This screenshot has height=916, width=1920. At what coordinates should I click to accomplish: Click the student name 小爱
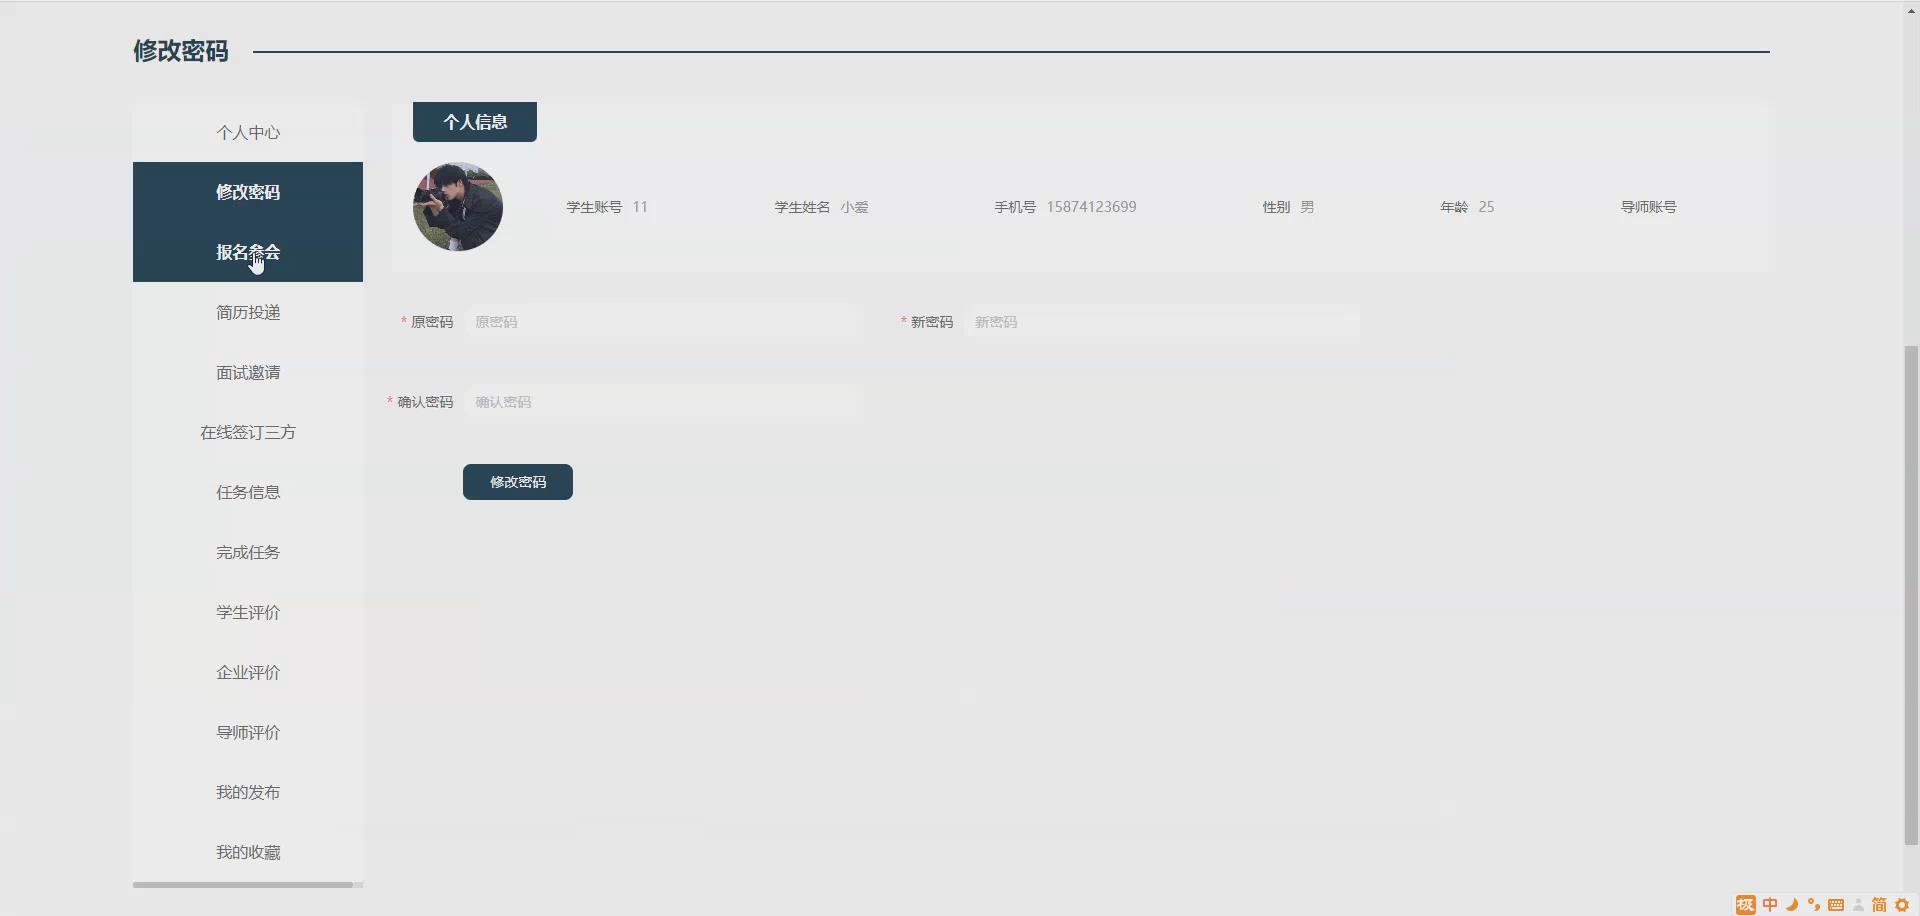(854, 207)
